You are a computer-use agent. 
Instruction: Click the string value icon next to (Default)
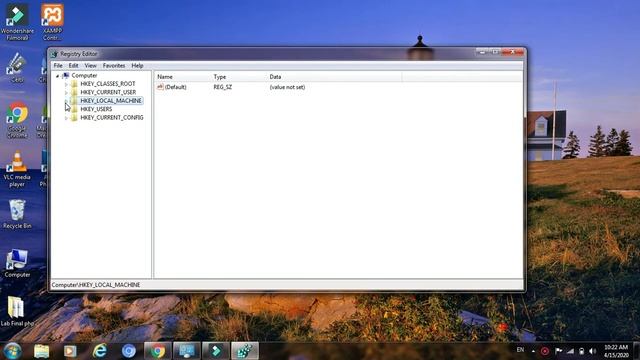click(x=160, y=87)
